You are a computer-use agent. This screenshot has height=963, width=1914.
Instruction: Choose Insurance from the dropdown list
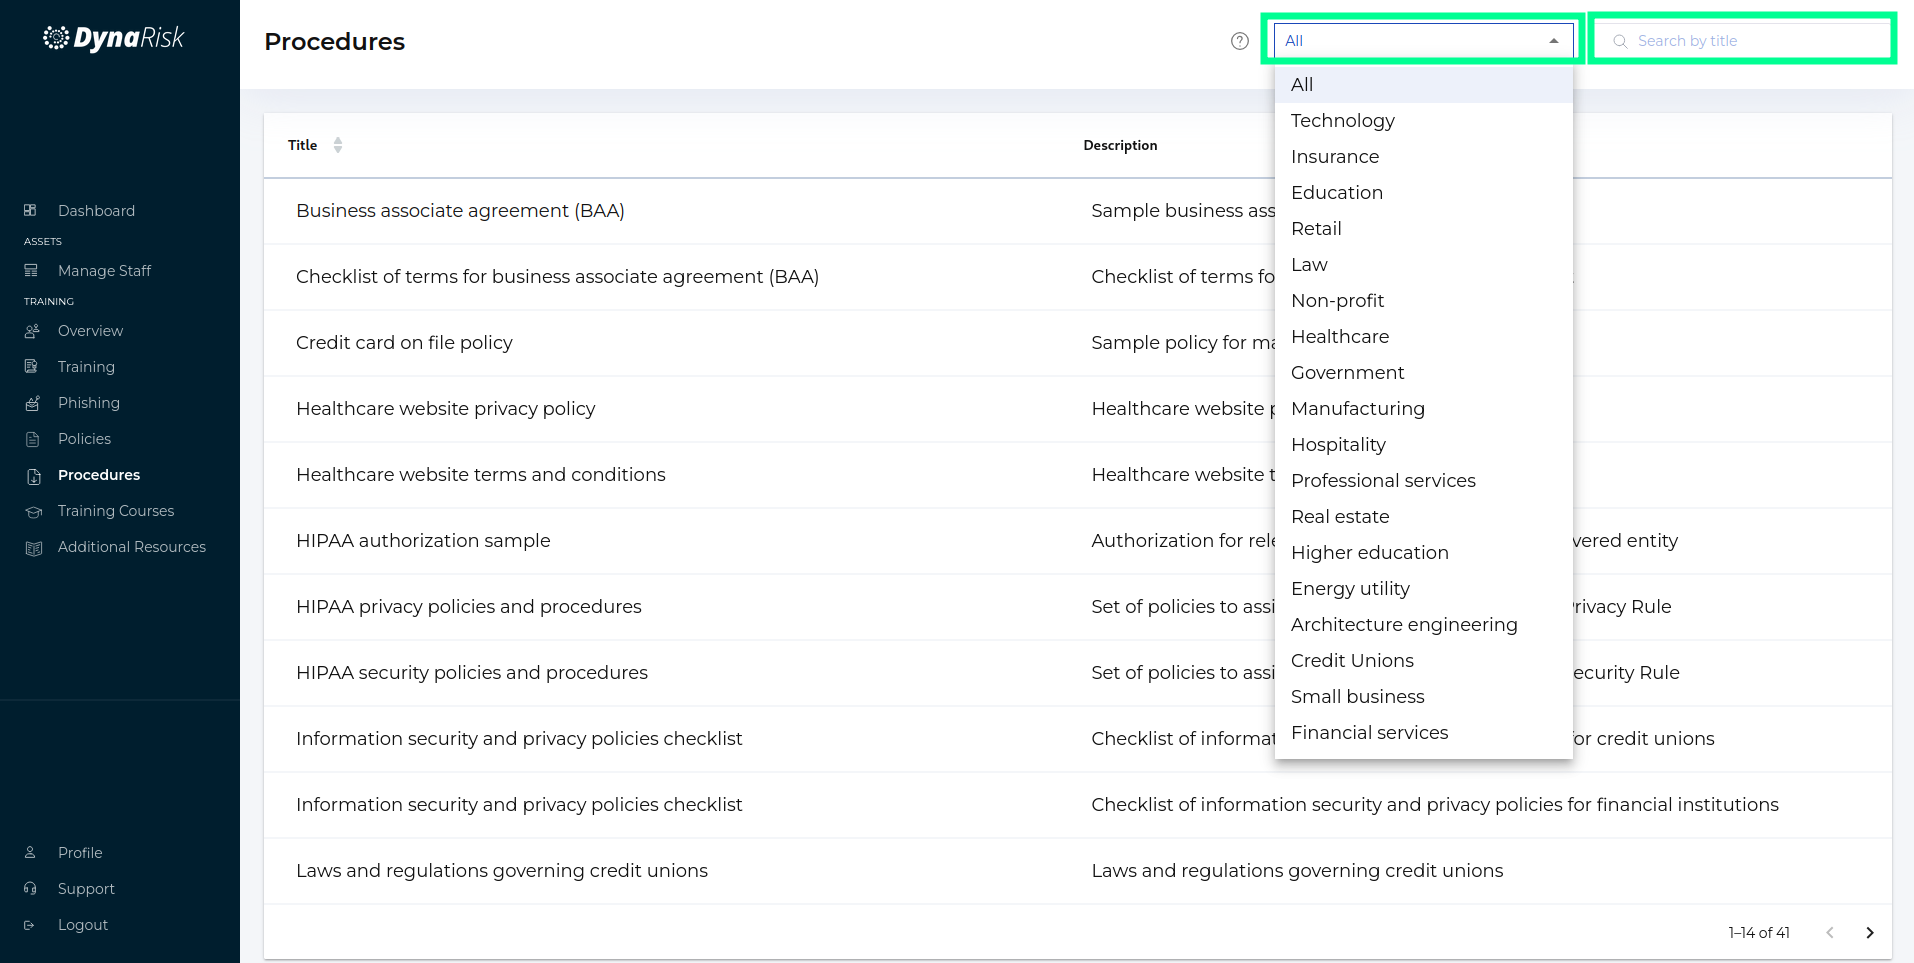[1424, 157]
